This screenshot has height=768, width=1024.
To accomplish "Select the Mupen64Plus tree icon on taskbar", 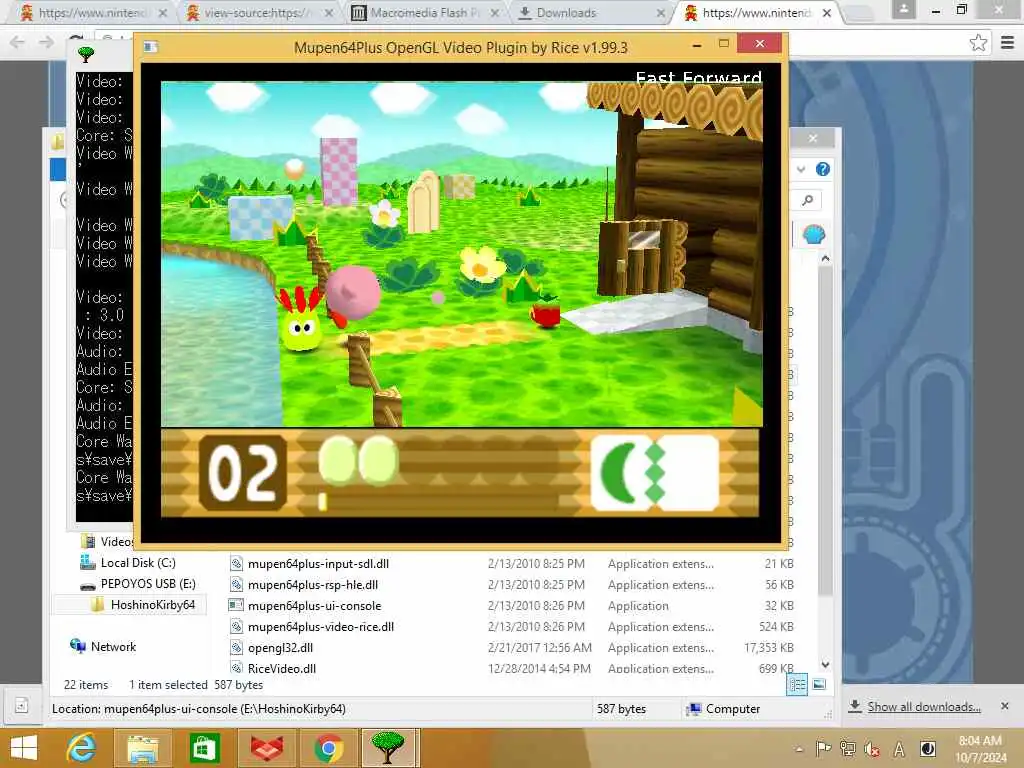I will coord(388,748).
